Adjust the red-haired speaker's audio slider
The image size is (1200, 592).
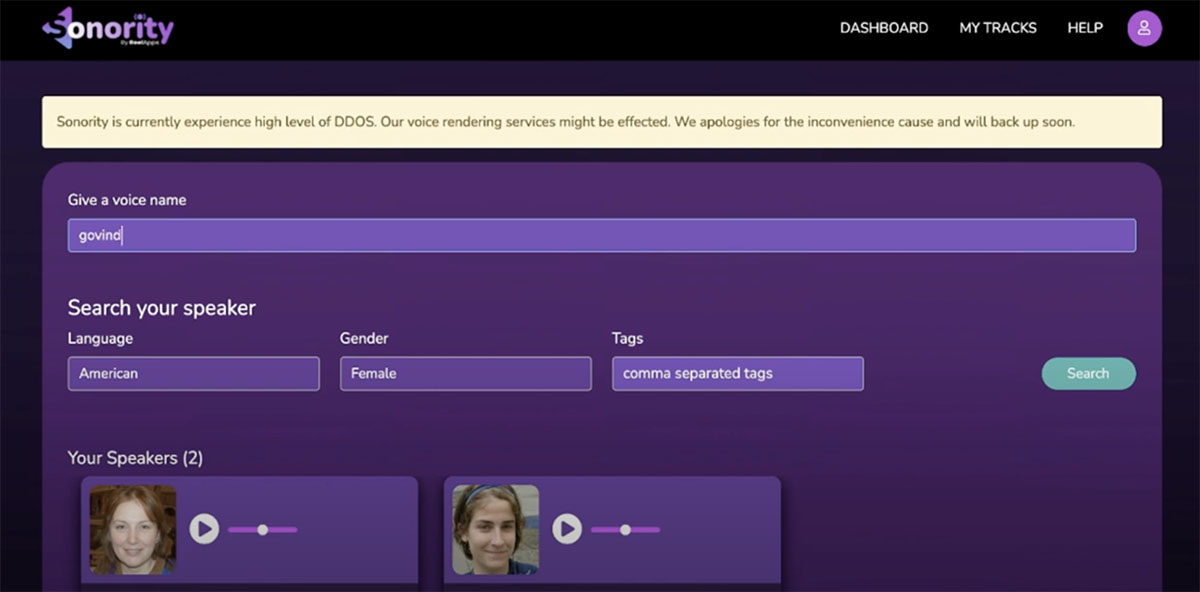click(x=263, y=530)
